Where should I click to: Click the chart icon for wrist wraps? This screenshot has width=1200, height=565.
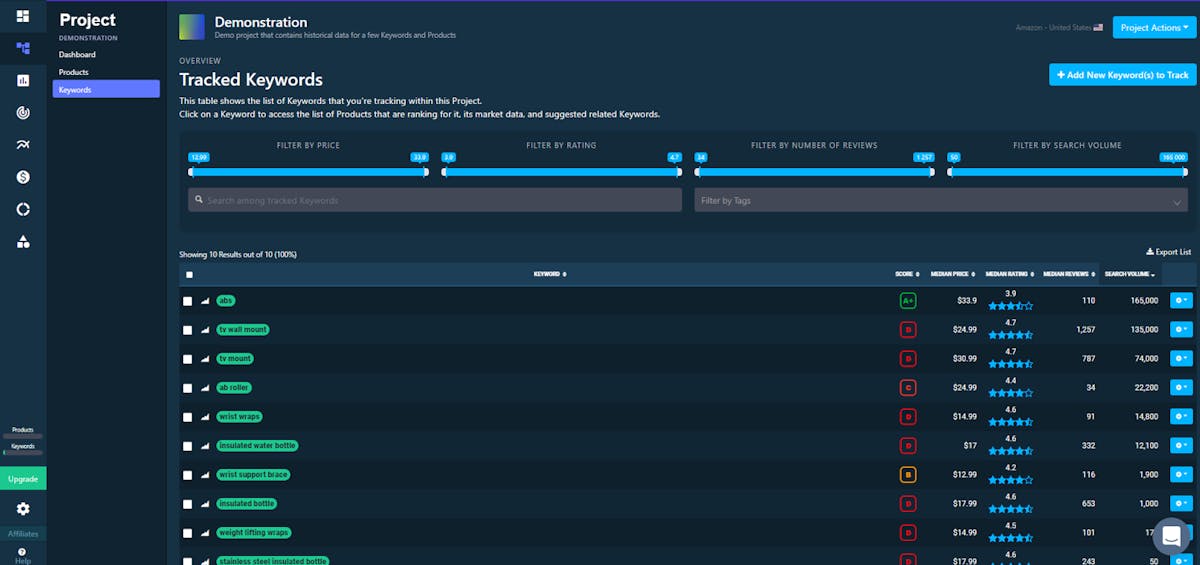click(x=205, y=417)
